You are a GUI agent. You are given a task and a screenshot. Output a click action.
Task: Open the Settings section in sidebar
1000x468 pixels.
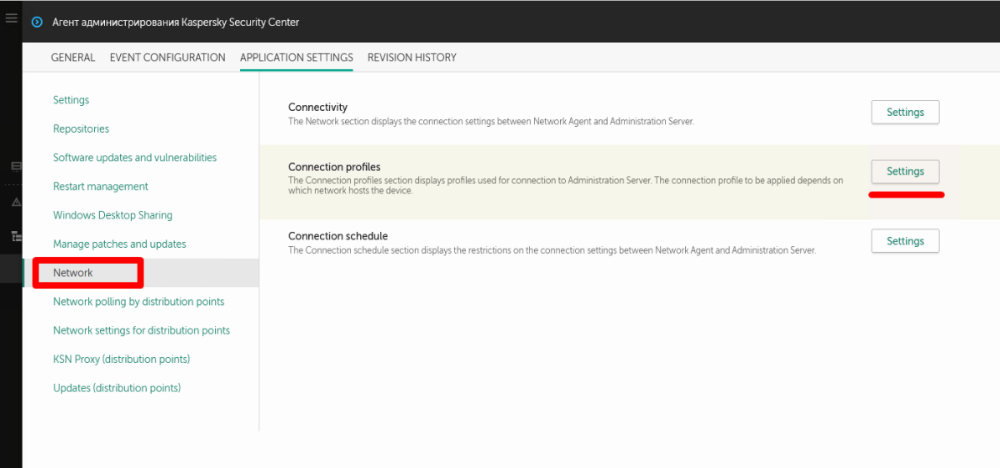(x=71, y=100)
